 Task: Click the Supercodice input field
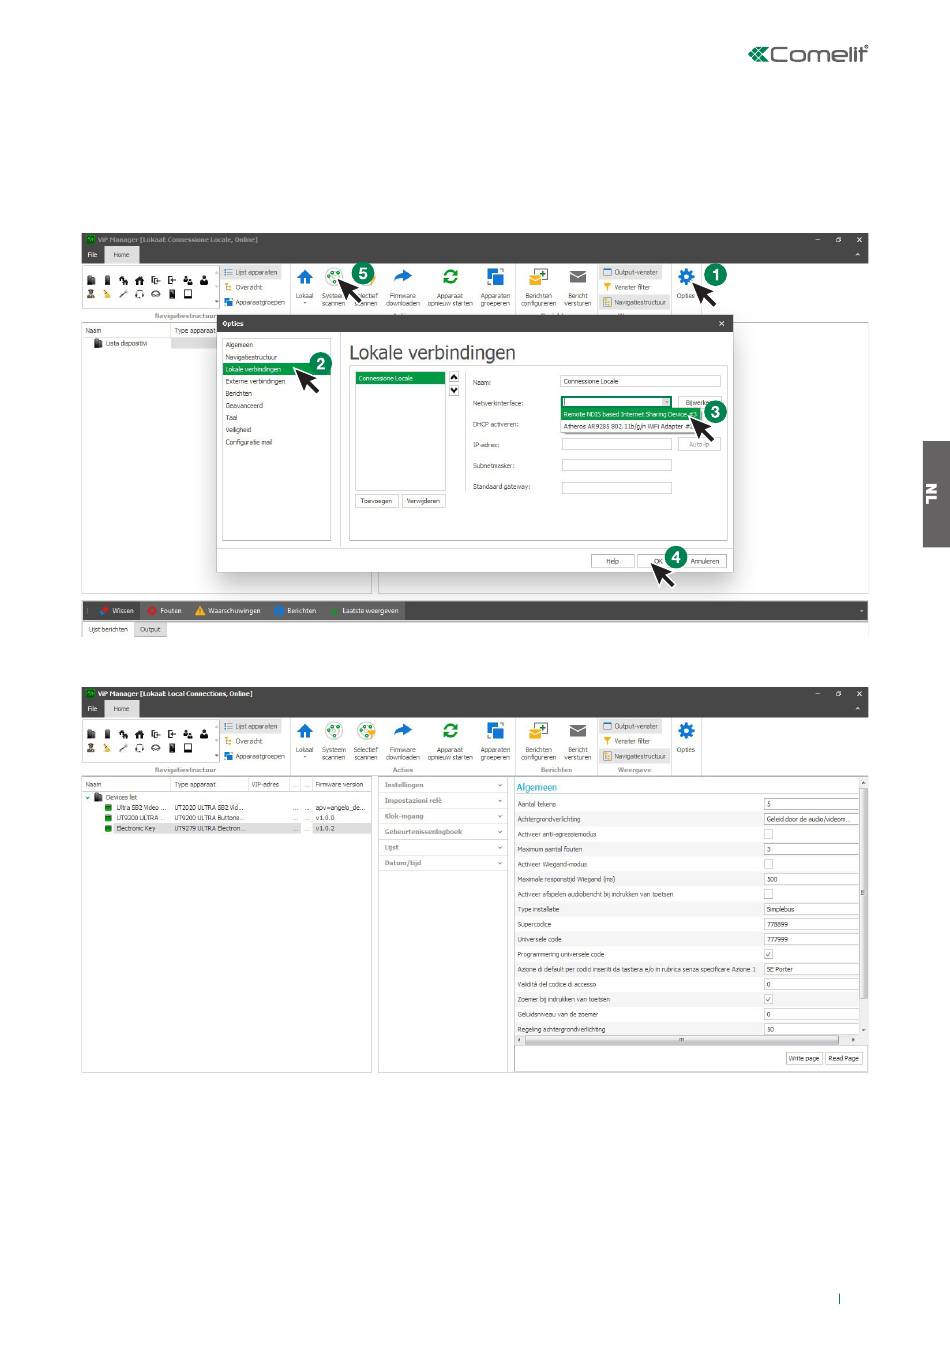[x=811, y=924]
